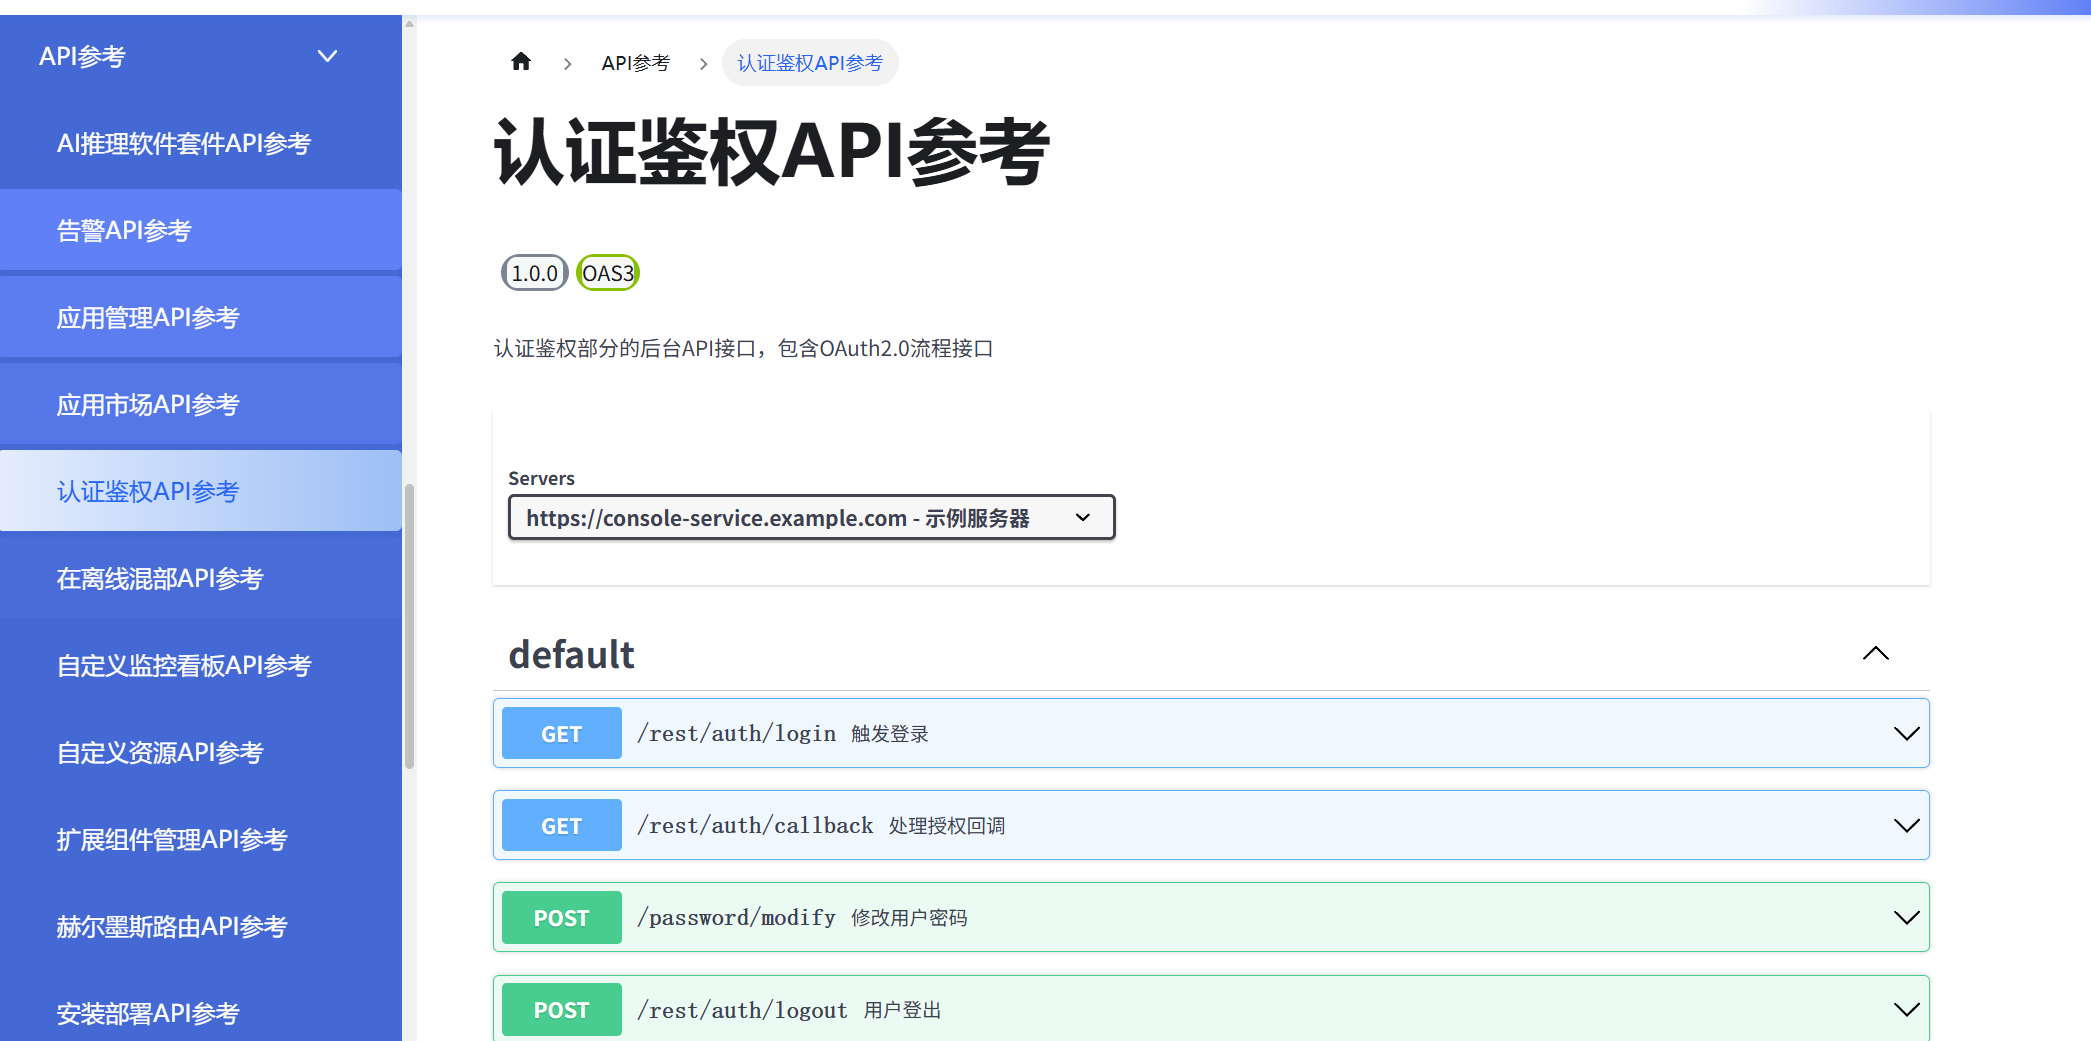Collapse the default section
The width and height of the screenshot is (2091, 1041).
tap(1876, 653)
